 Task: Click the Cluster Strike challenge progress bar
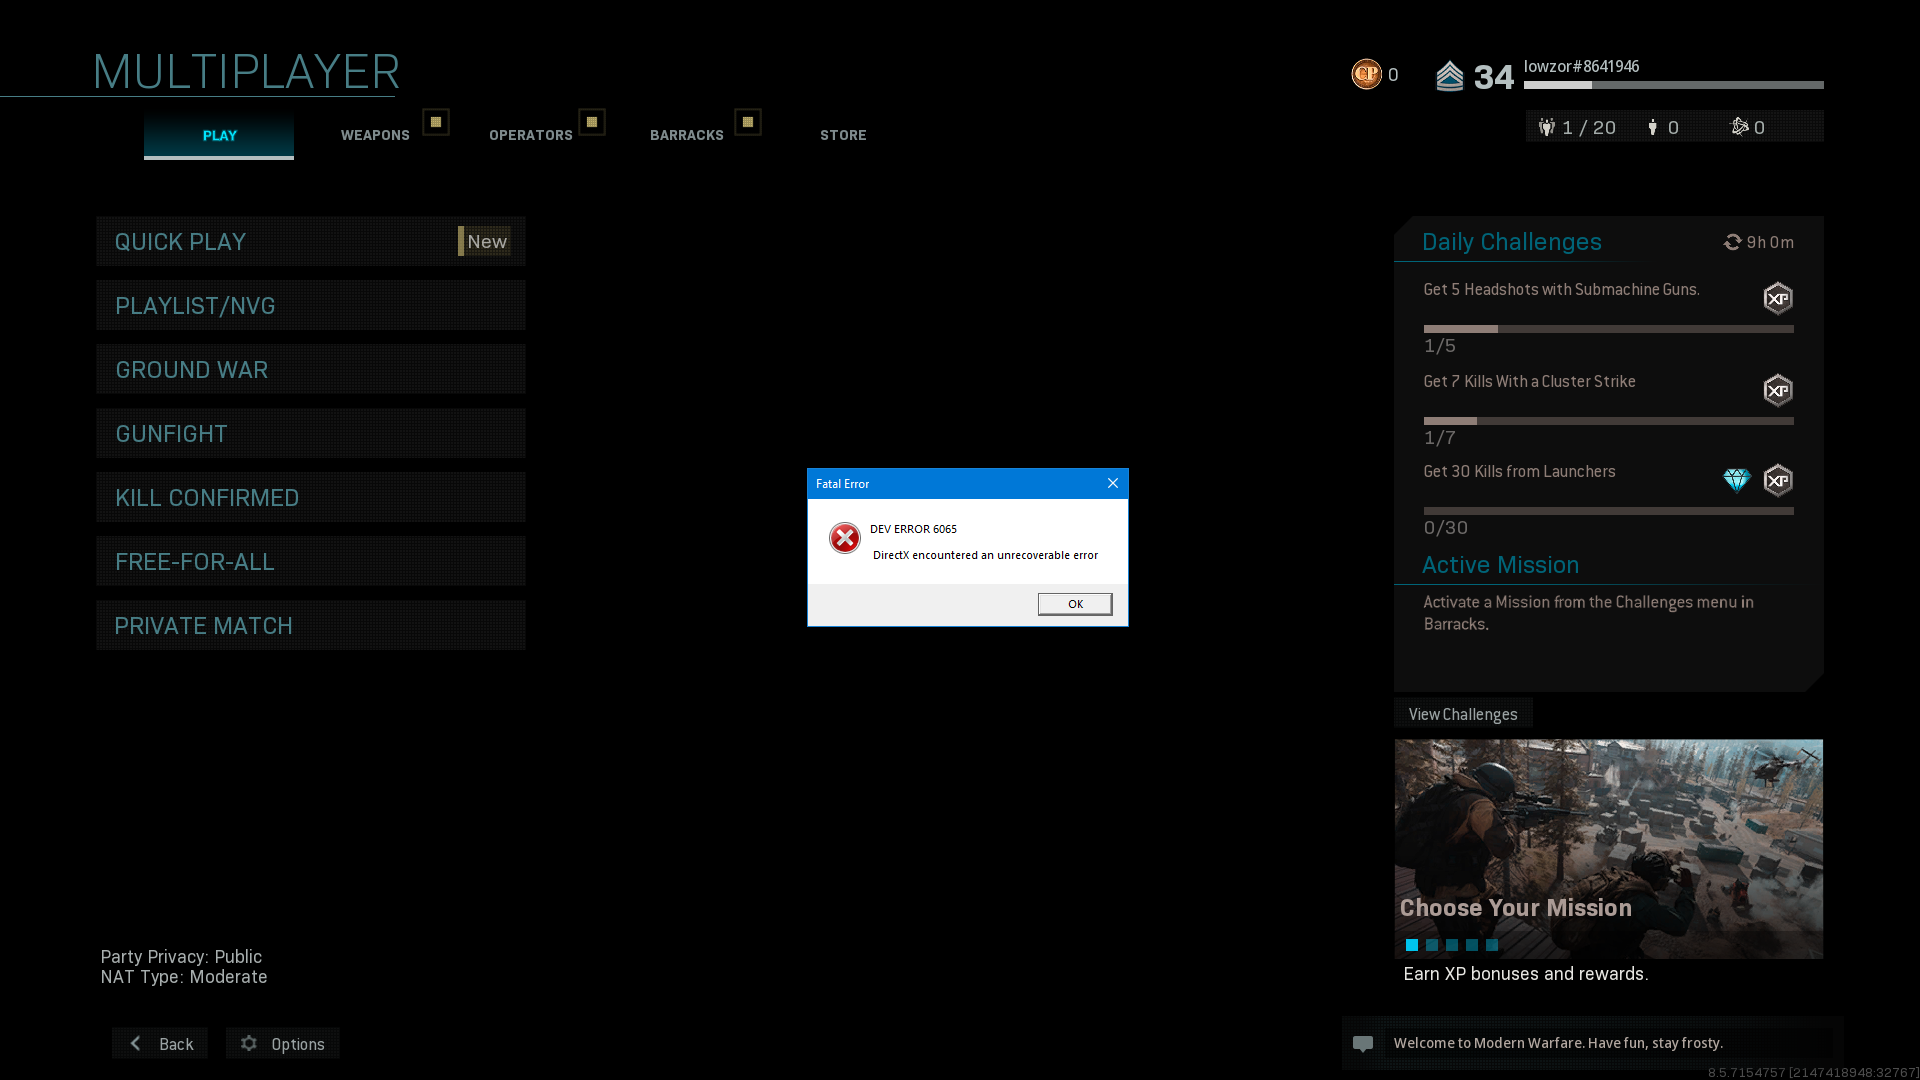pos(1609,421)
